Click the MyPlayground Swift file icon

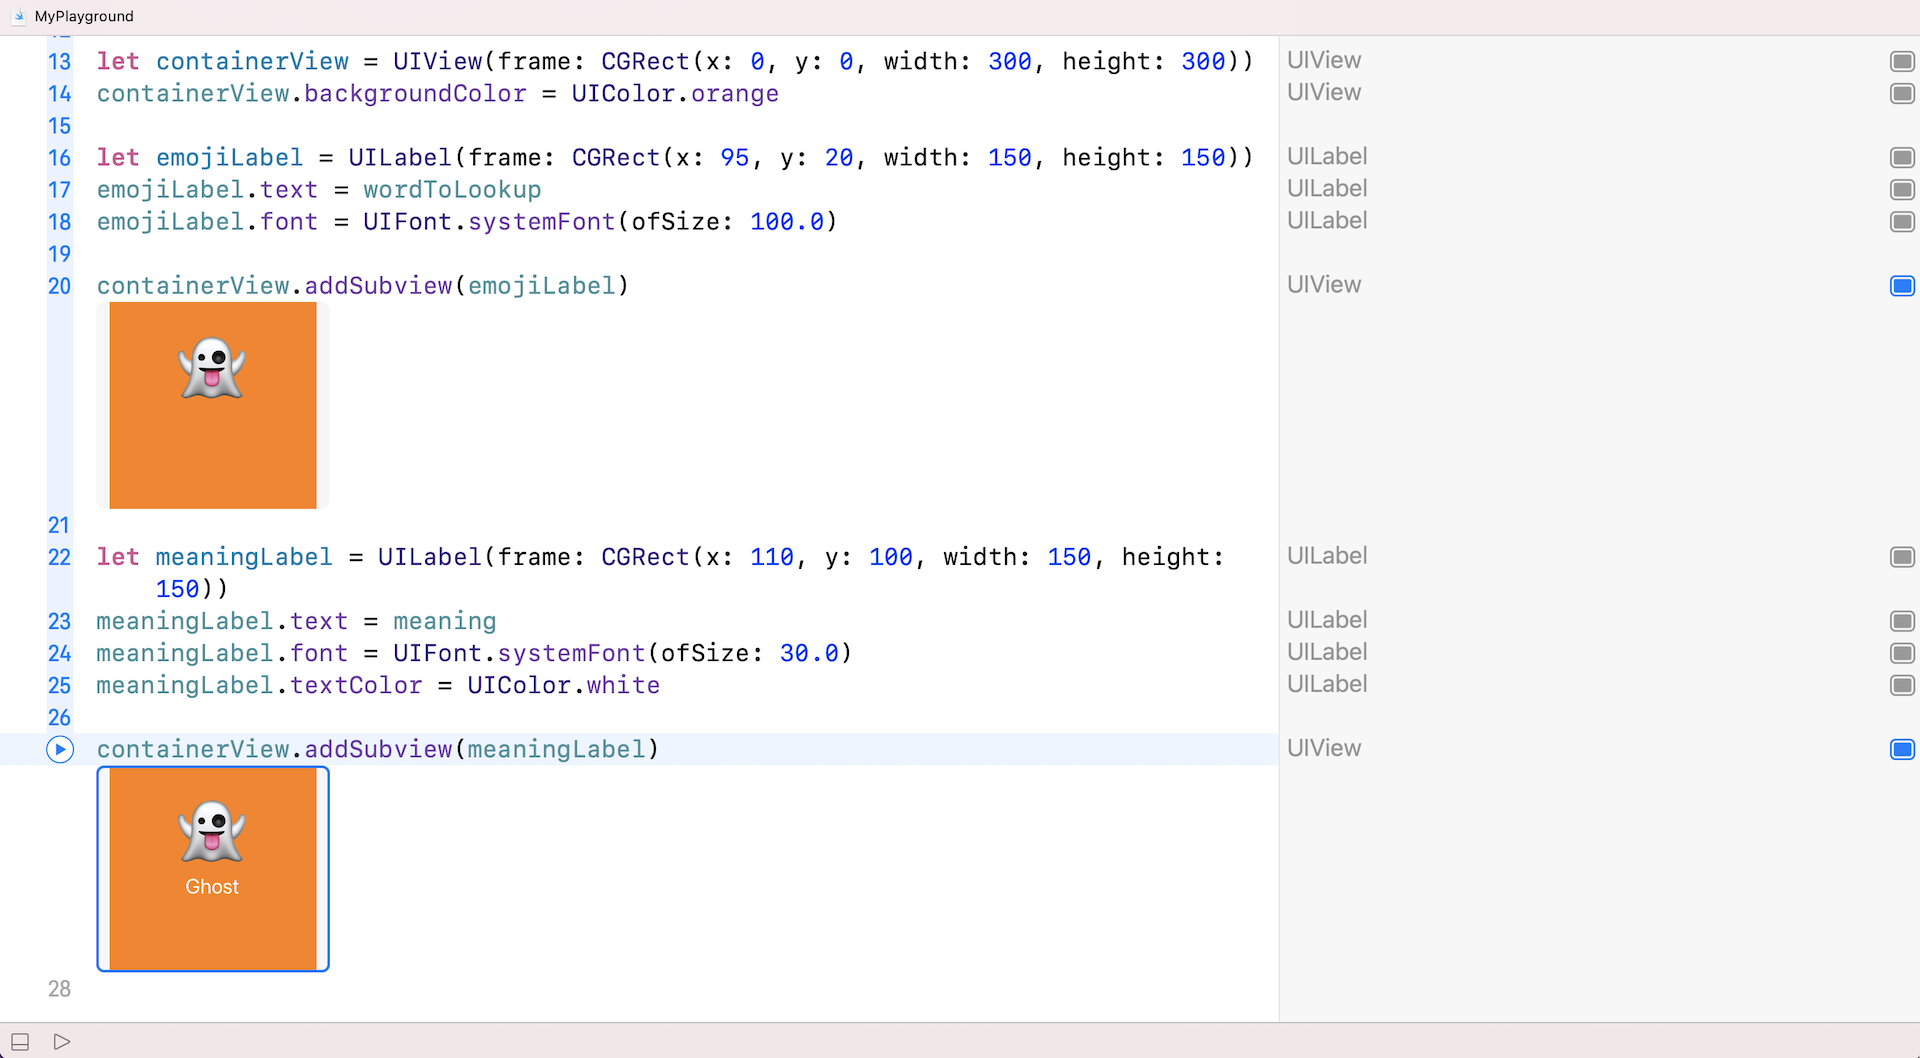[19, 16]
